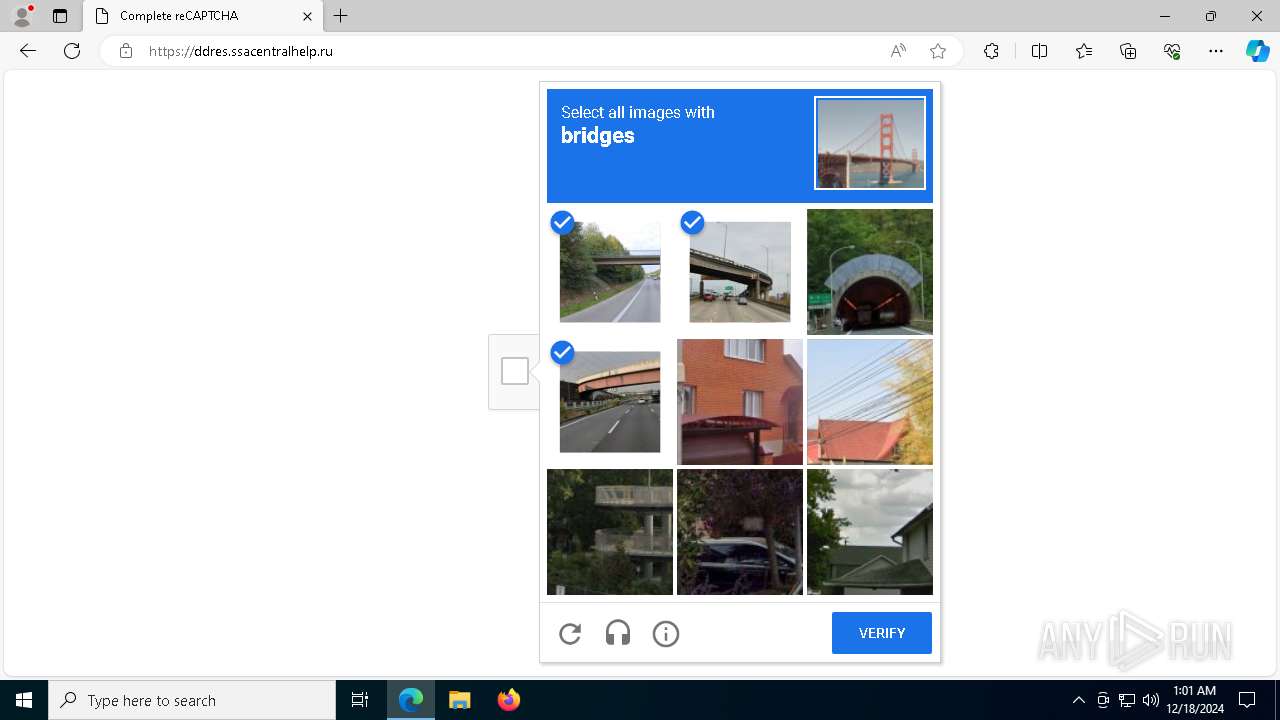Select the concrete balcony structure in trees tile
Screen dimensions: 1280x720
pyautogui.click(x=610, y=532)
